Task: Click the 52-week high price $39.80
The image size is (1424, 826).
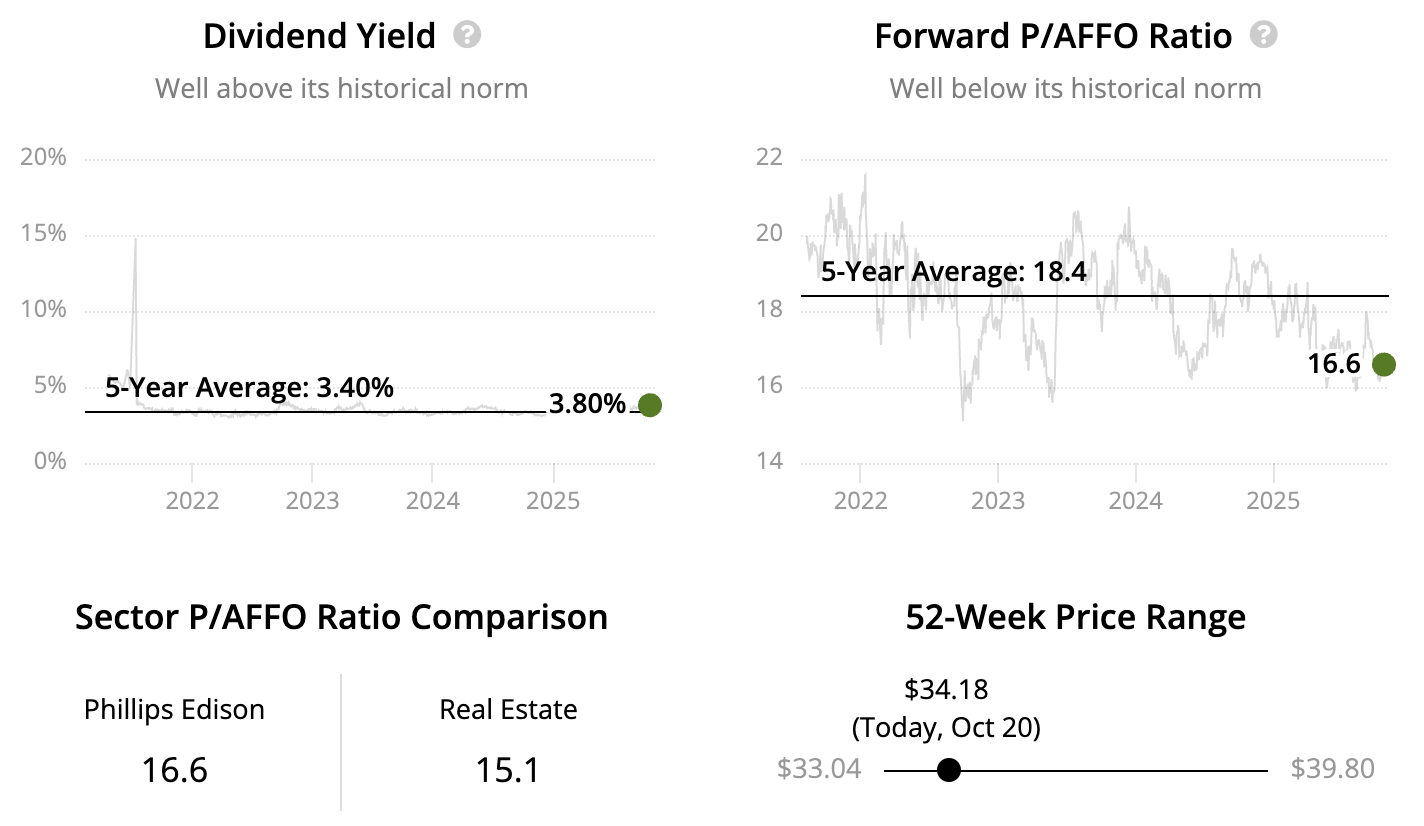Action: (x=1332, y=769)
